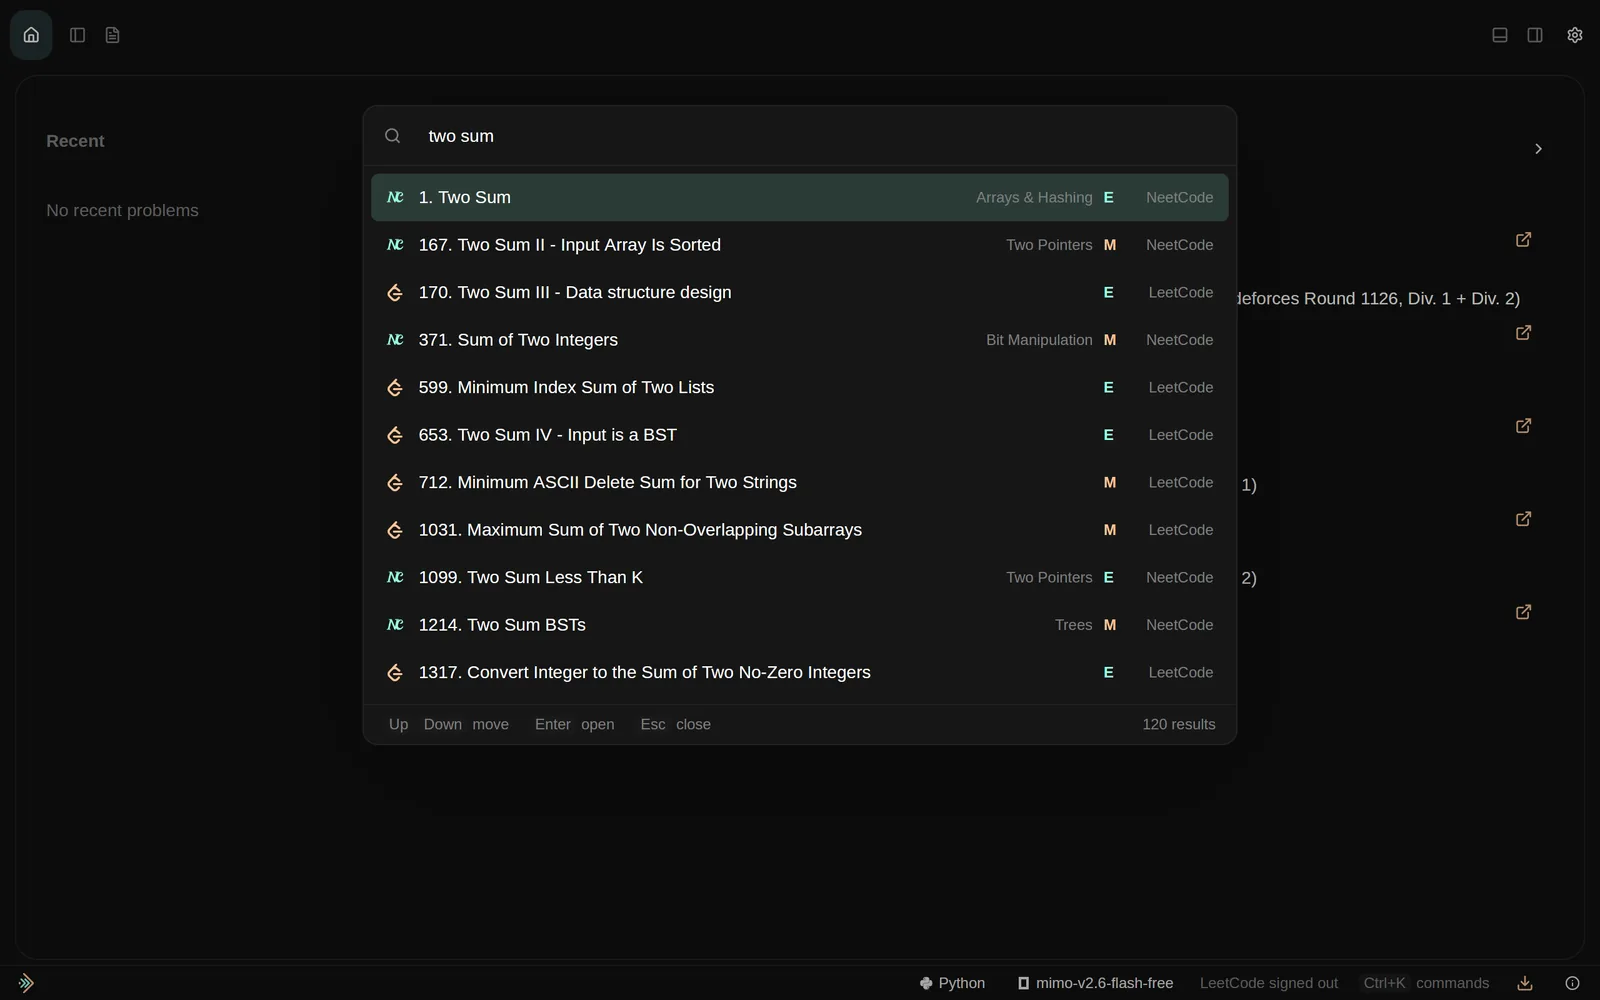
Task: Toggle the bottom panel layout icon
Action: 1500,35
